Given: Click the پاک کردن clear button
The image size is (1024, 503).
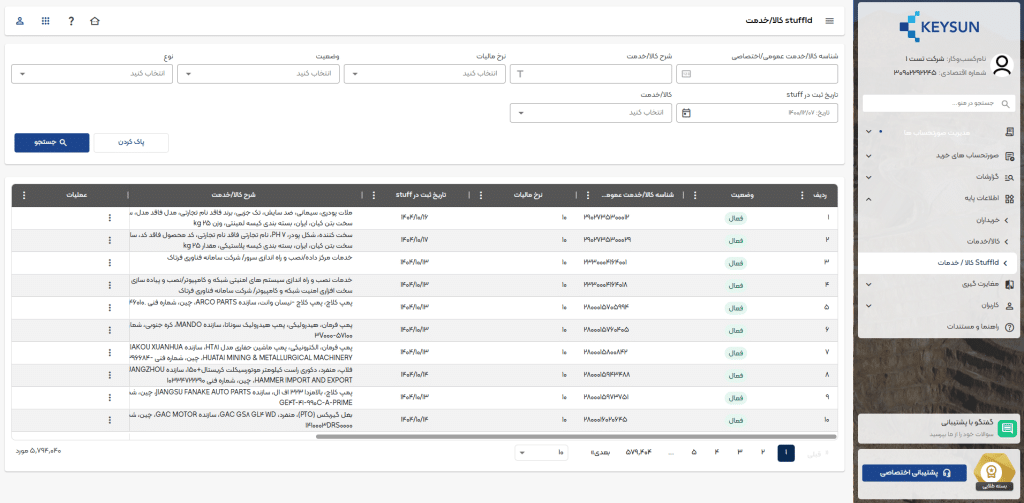Looking at the screenshot, I should point(131,143).
